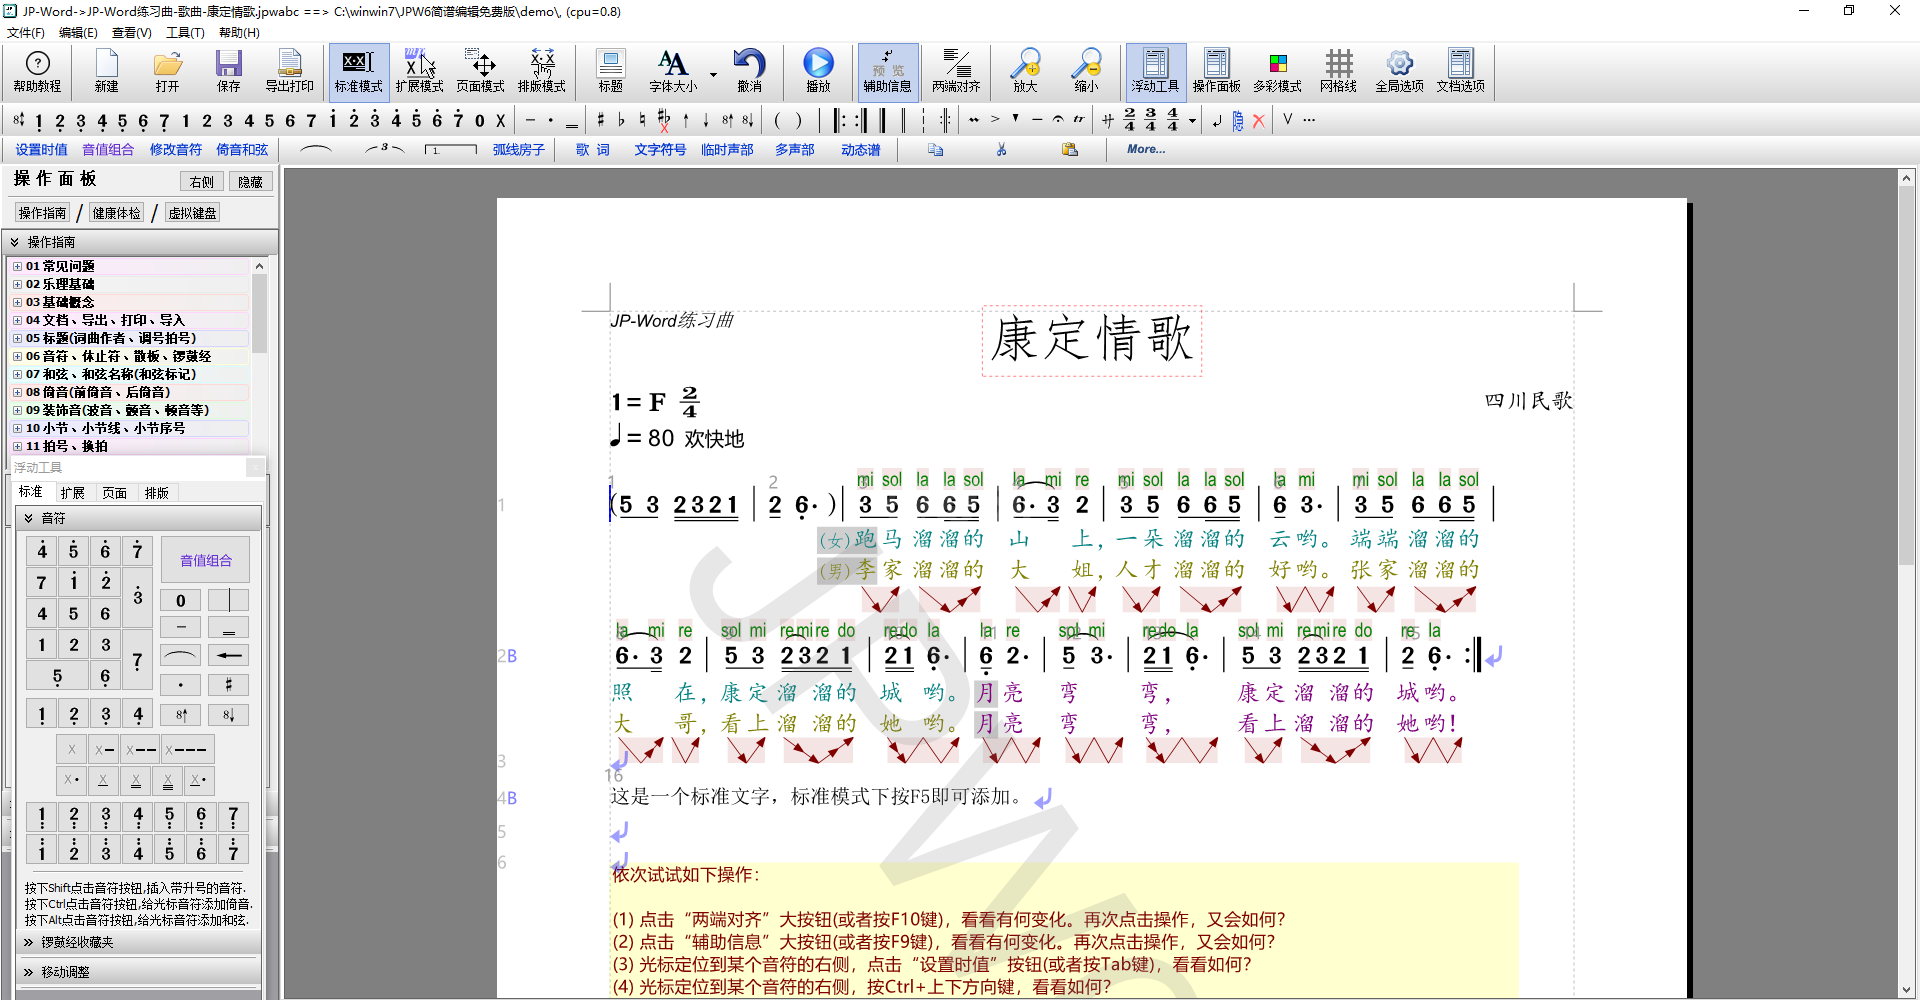Enable 多彩模式 colorful mode
The image size is (1920, 1000).
[x=1277, y=72]
